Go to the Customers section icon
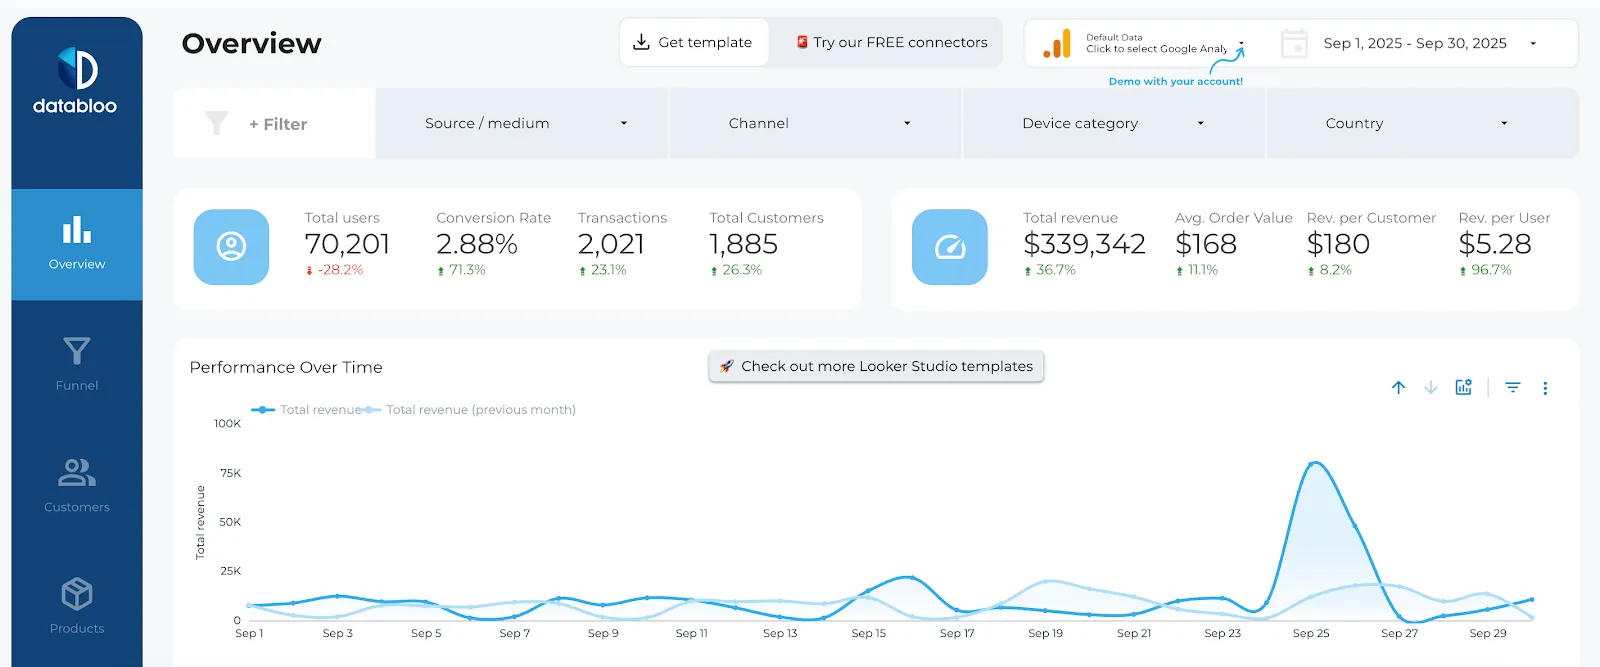 (77, 472)
